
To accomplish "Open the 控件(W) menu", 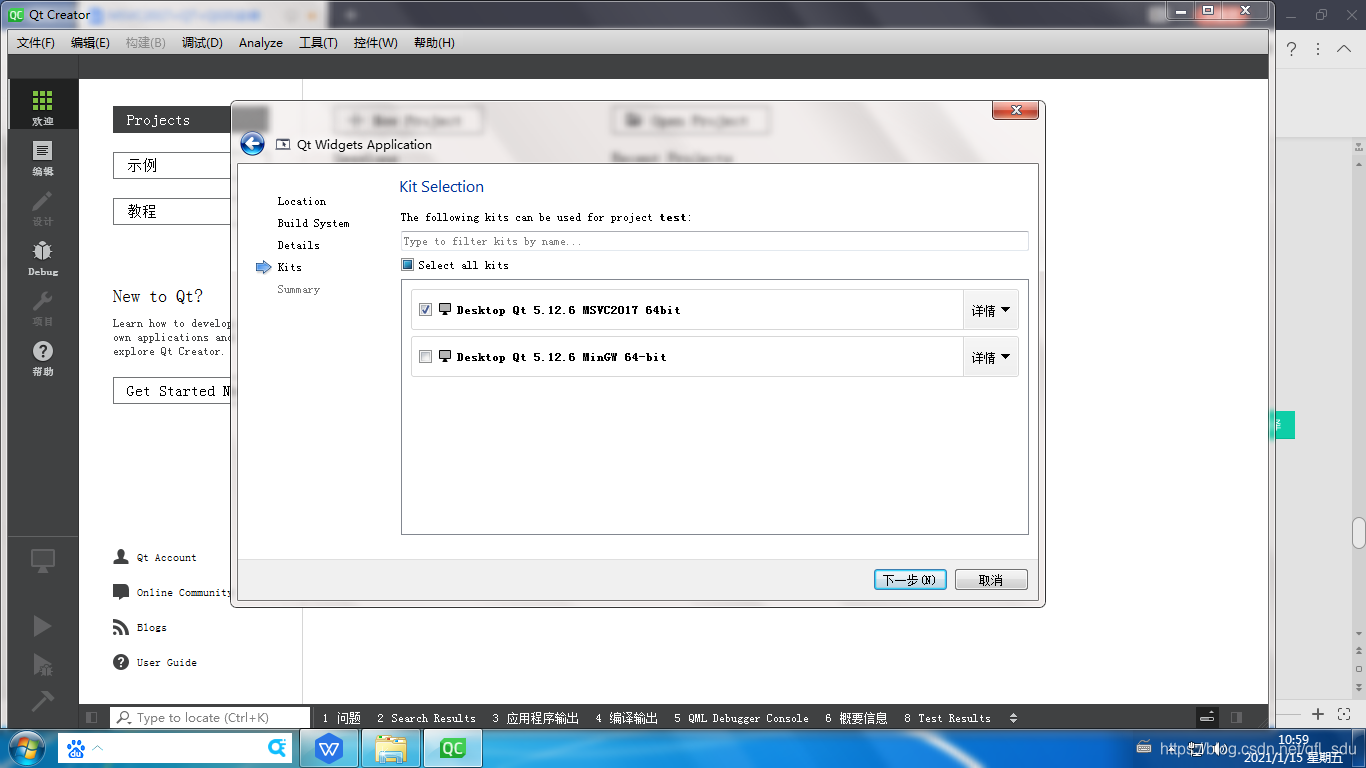I will click(375, 43).
